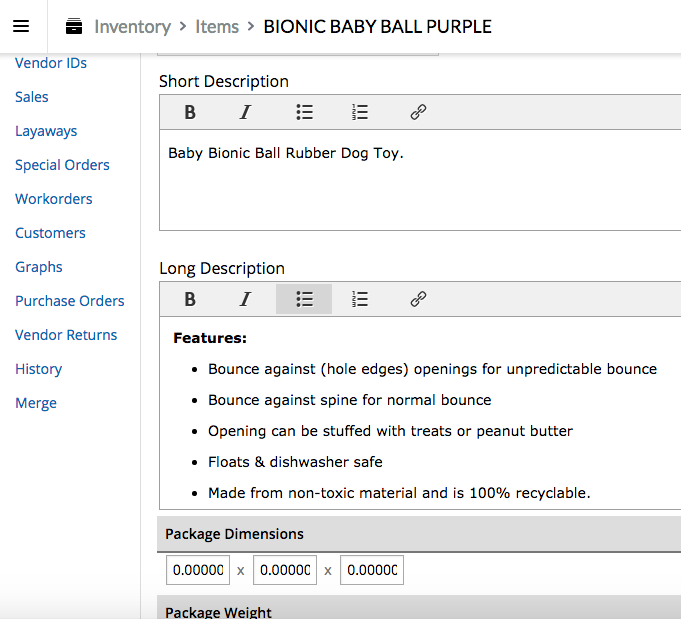The height and width of the screenshot is (619, 681).
Task: Toggle bold in Long Description editor
Action: point(190,299)
